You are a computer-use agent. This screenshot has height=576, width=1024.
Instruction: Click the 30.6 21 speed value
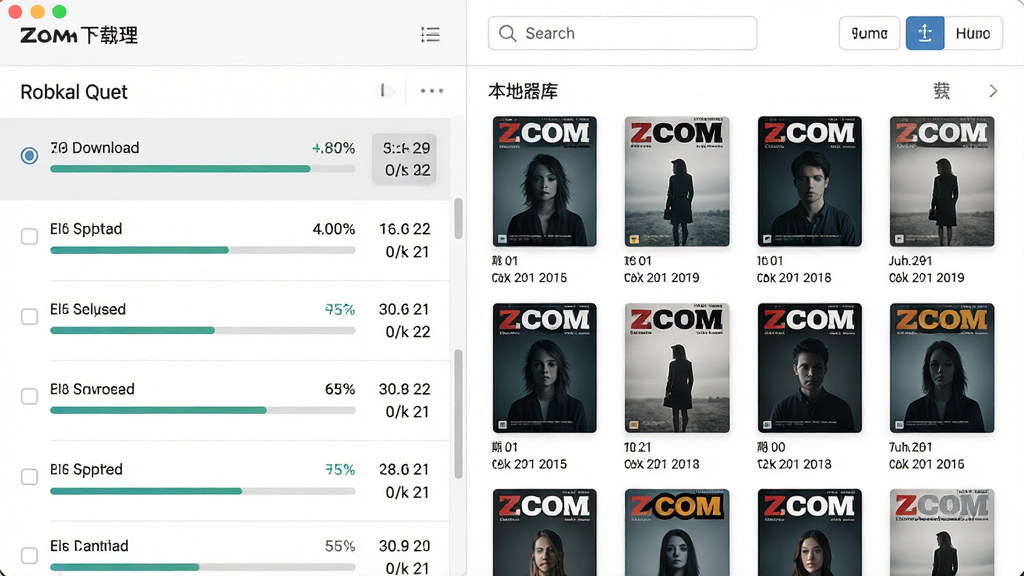point(404,310)
